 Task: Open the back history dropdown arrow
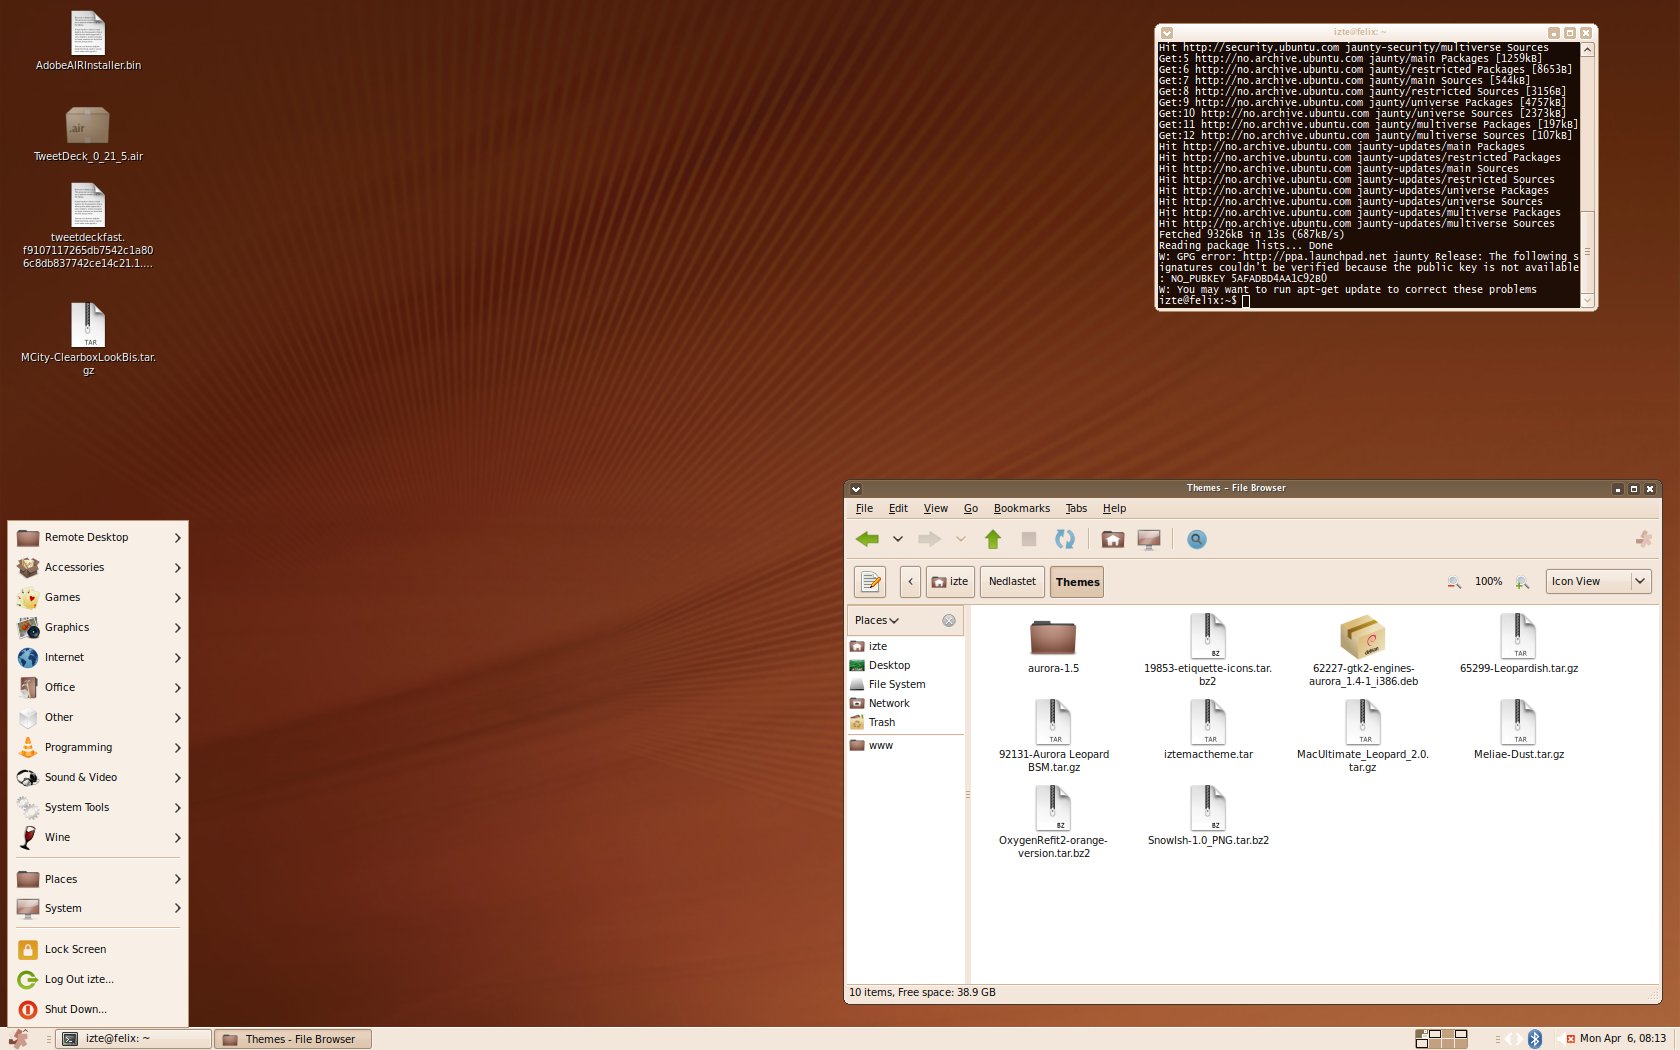pyautogui.click(x=898, y=540)
